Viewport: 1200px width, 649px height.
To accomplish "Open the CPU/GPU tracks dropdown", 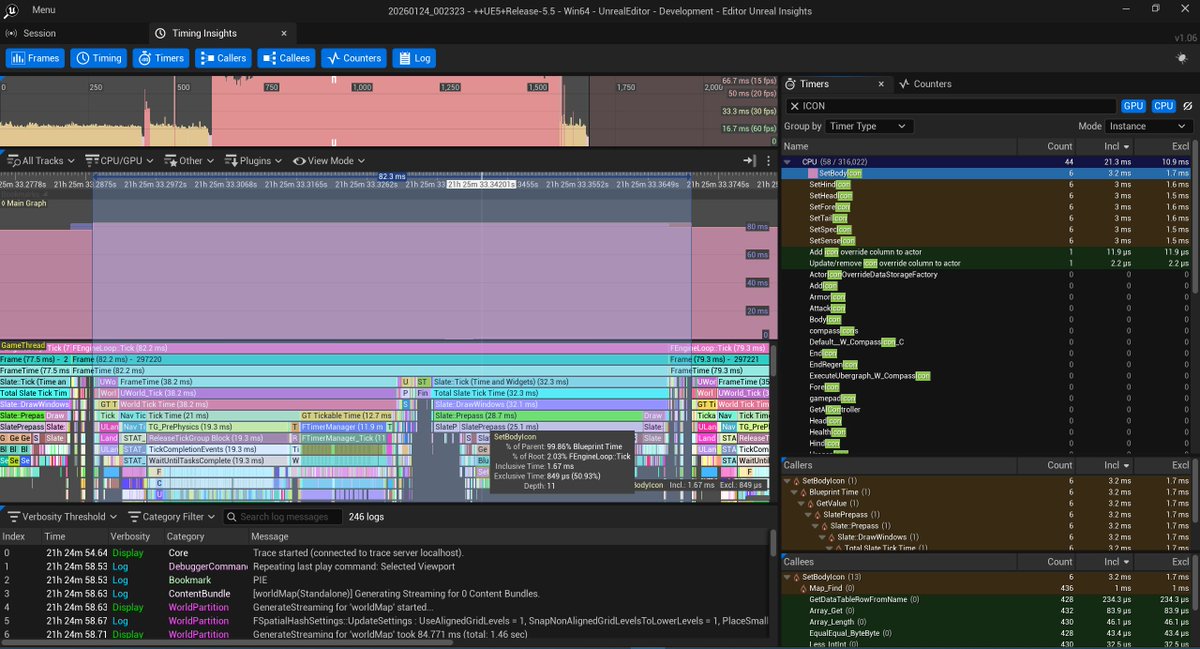I will 120,160.
